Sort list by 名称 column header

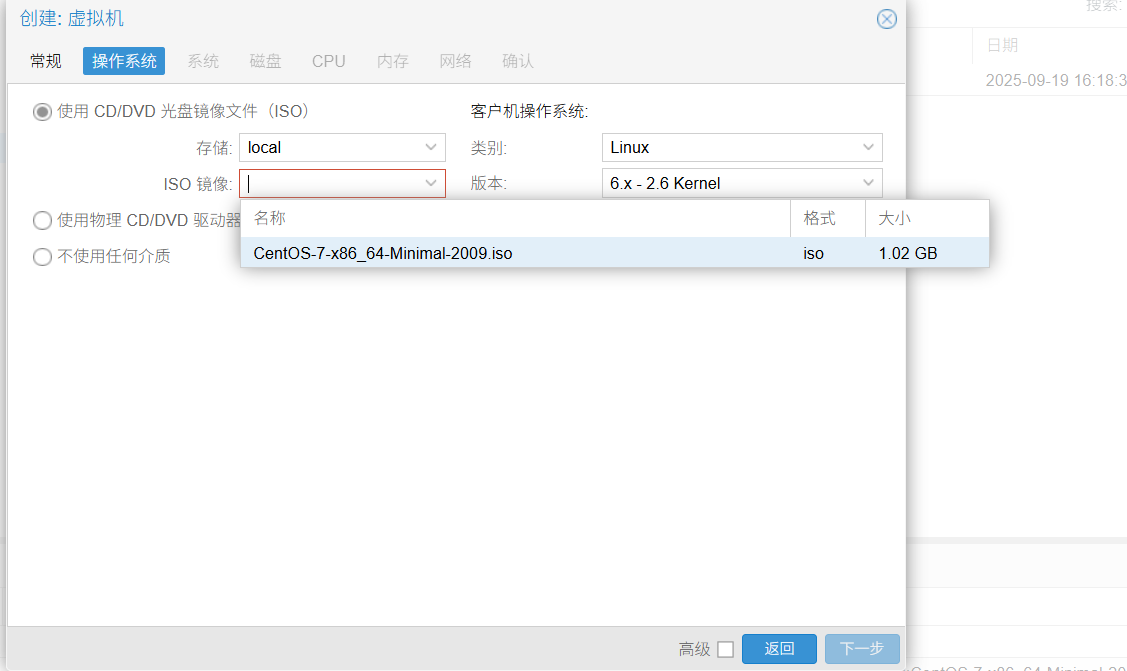tap(515, 218)
